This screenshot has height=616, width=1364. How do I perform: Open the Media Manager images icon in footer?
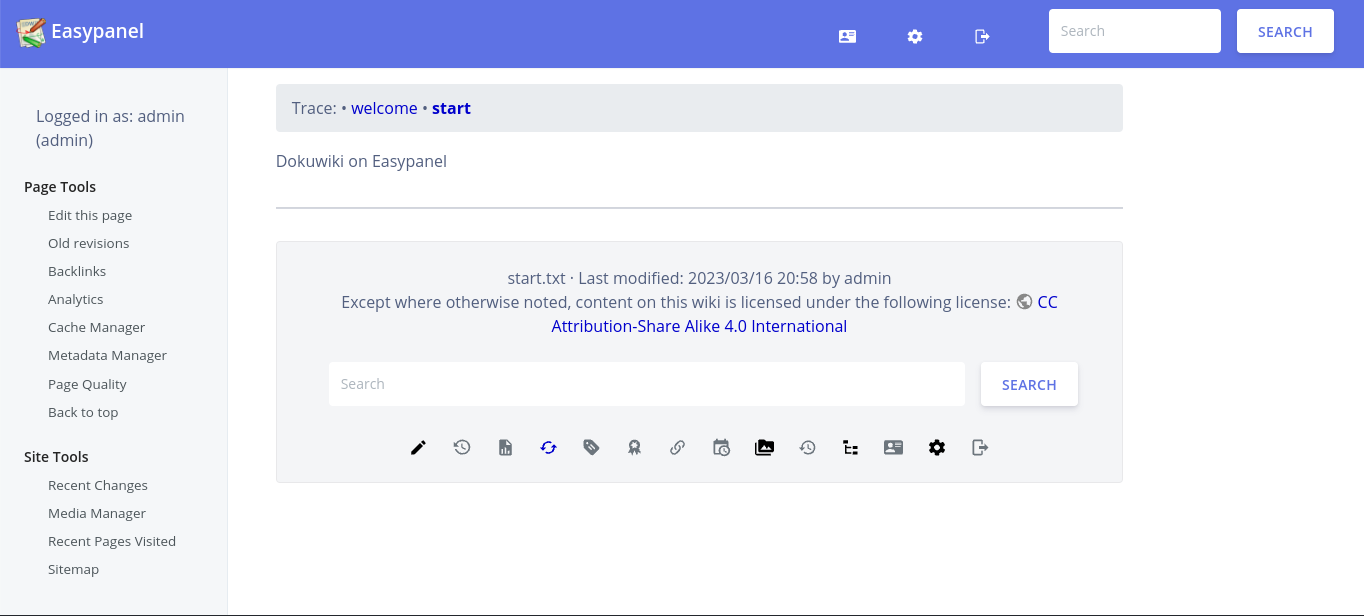tap(764, 447)
